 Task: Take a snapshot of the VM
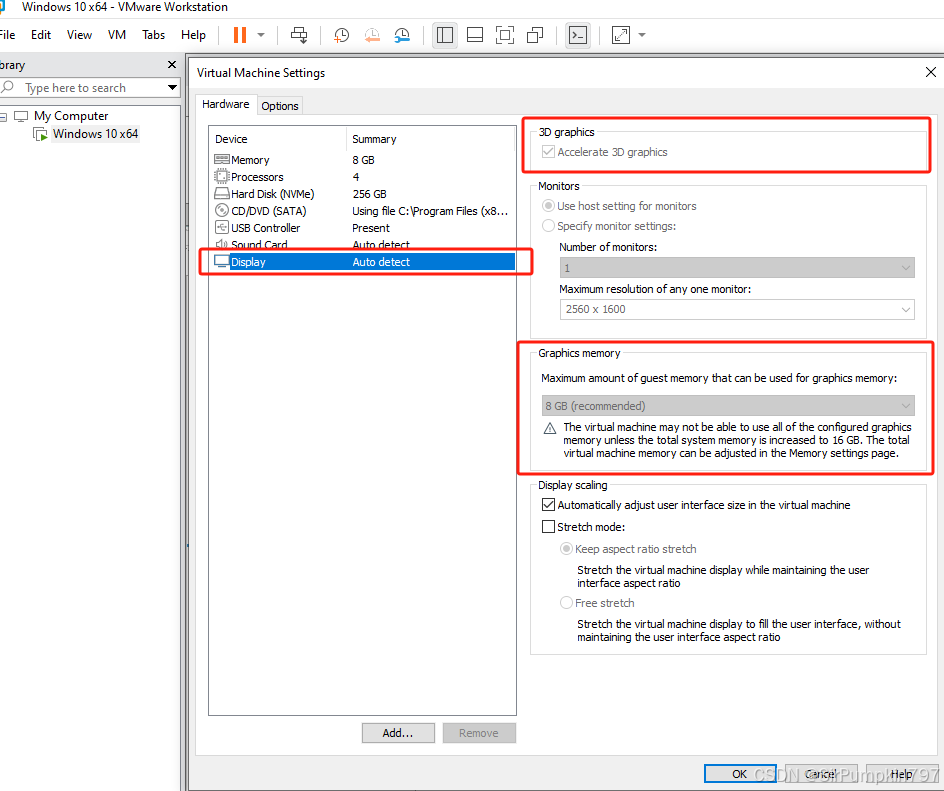(x=341, y=35)
